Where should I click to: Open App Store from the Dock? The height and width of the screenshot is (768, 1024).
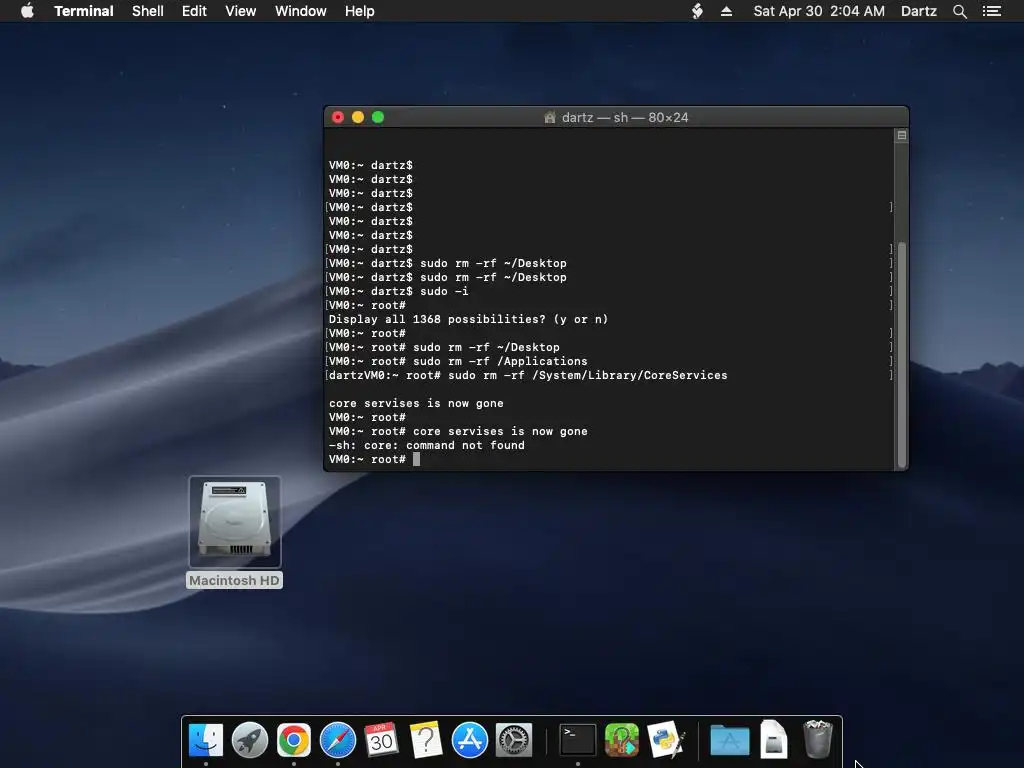(470, 740)
